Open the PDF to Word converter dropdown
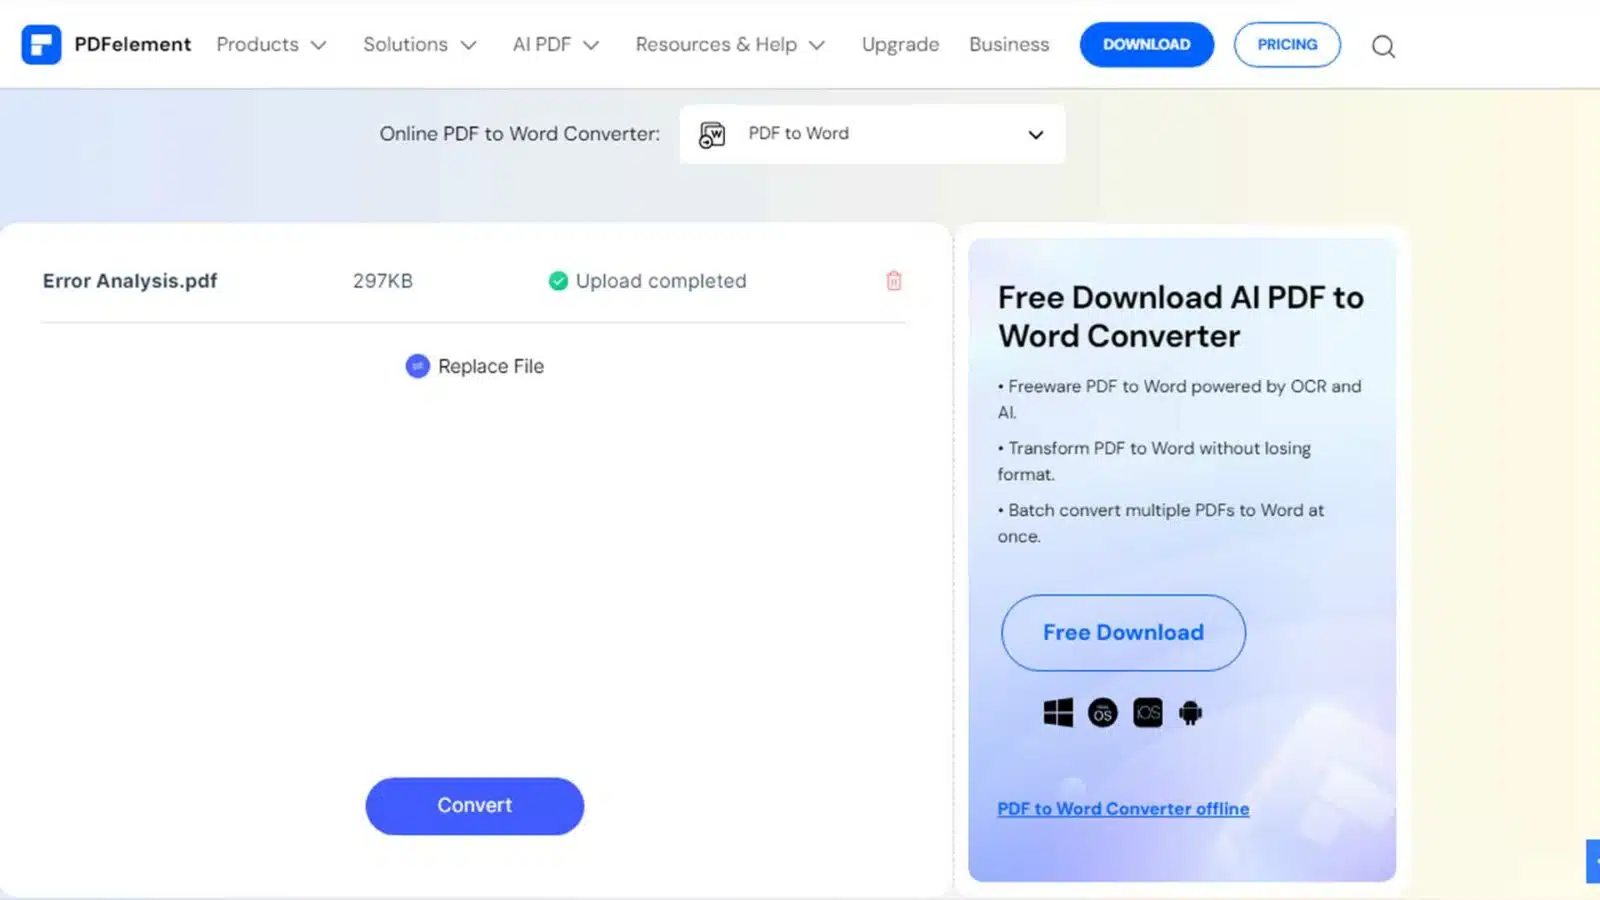Image resolution: width=1600 pixels, height=900 pixels. click(x=872, y=134)
